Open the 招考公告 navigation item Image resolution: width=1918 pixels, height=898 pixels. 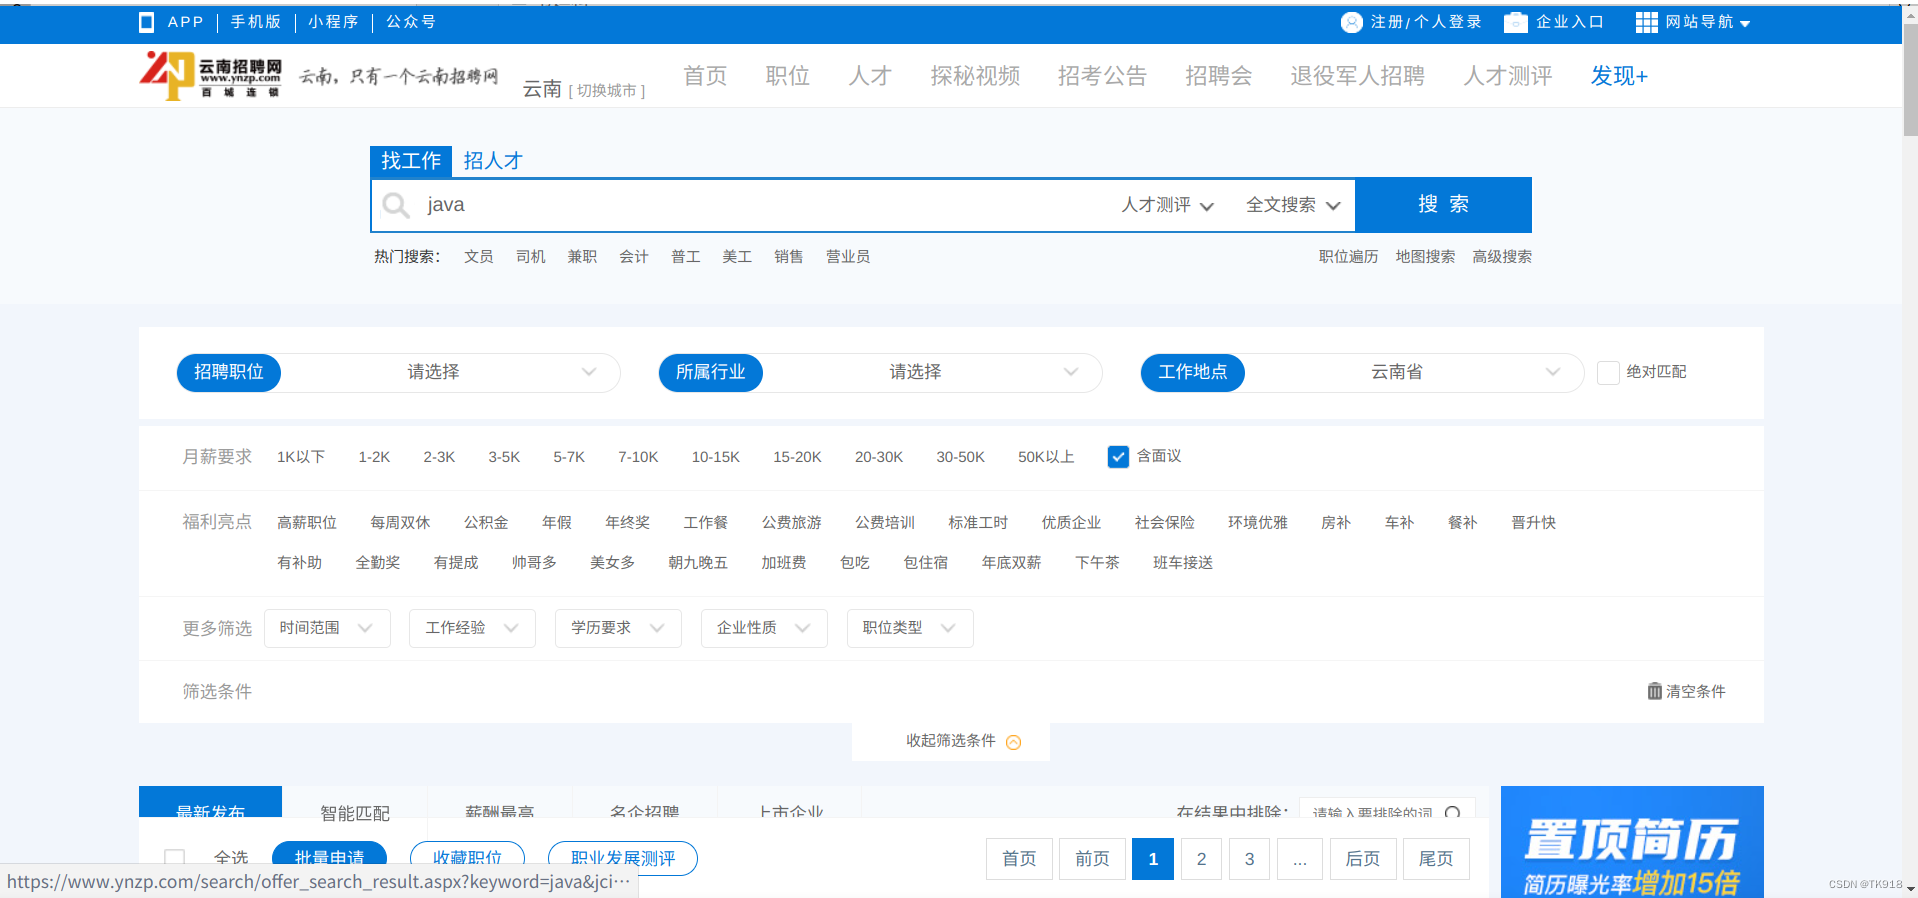coord(1102,76)
